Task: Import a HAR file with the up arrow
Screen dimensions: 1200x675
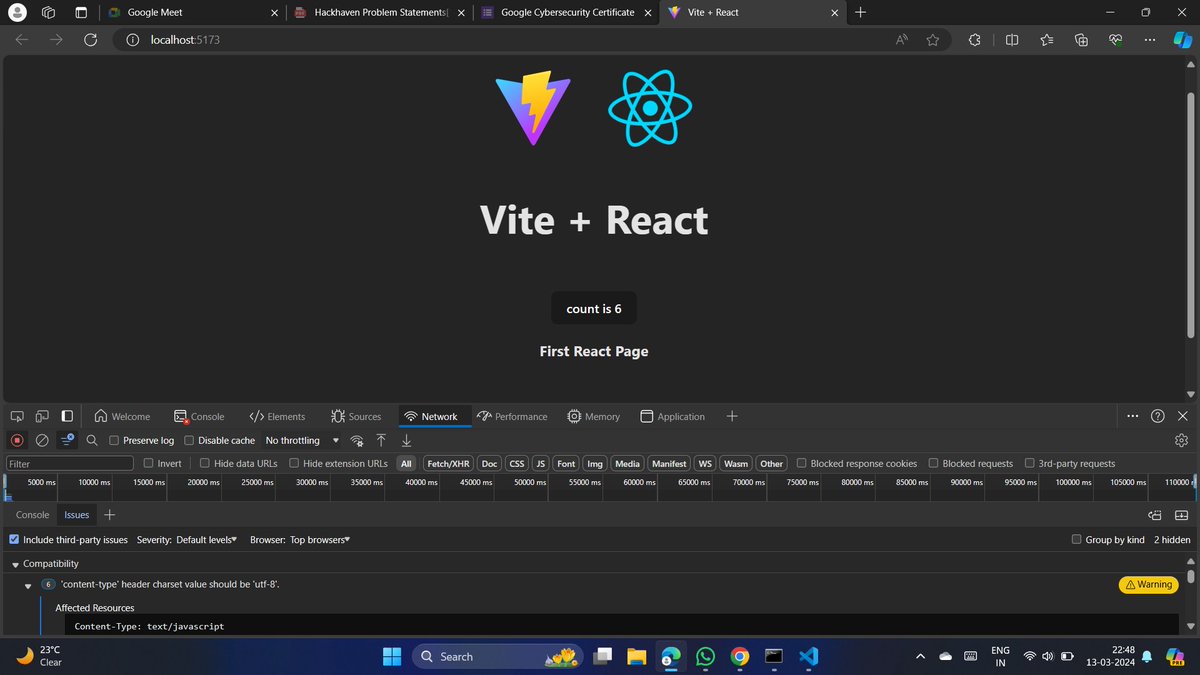Action: [x=381, y=440]
